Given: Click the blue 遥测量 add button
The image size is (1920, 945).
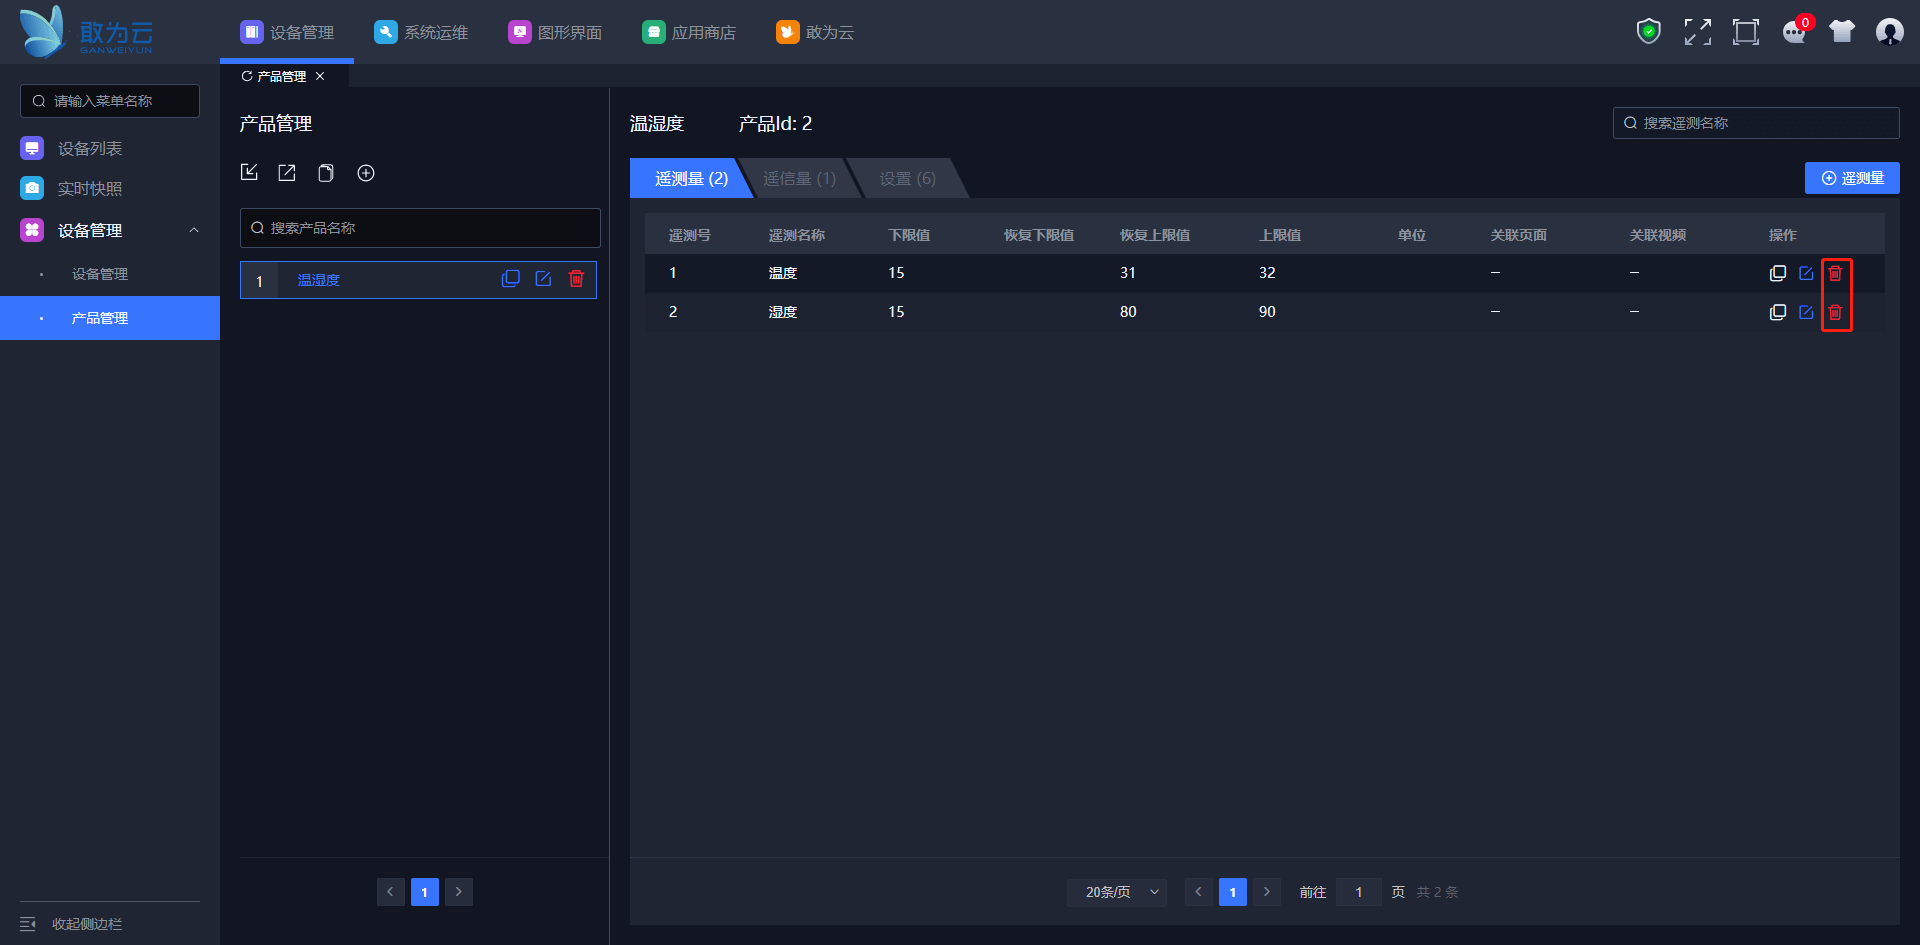Looking at the screenshot, I should click(x=1851, y=178).
